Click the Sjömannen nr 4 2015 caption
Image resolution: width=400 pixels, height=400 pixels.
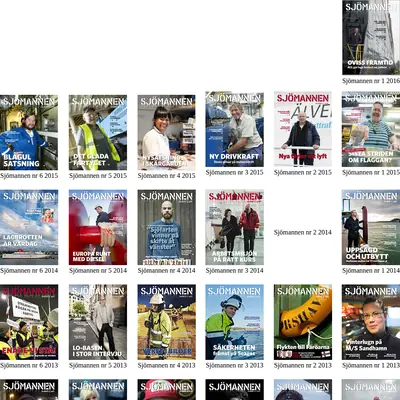click(x=167, y=175)
